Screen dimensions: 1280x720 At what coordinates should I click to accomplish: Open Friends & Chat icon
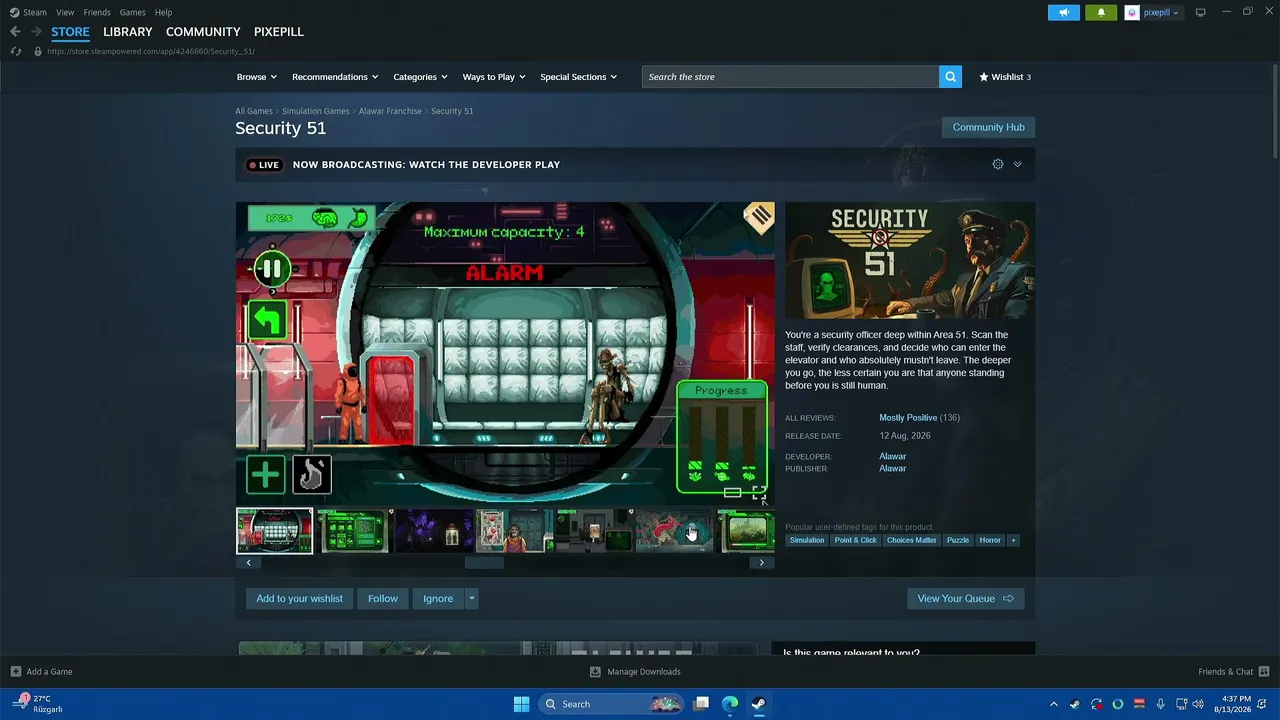[x=1264, y=672]
